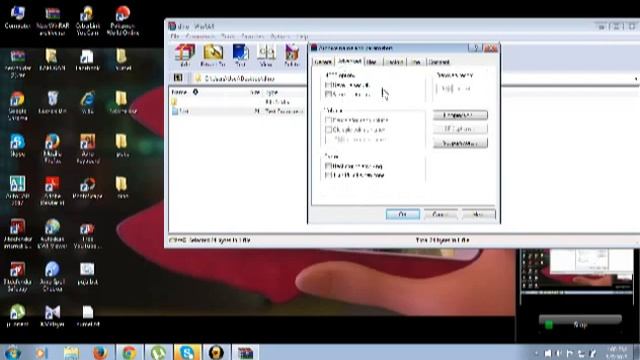The image size is (640, 360).
Task: Click the Add toolbar icon in WinRAR
Action: tap(184, 56)
